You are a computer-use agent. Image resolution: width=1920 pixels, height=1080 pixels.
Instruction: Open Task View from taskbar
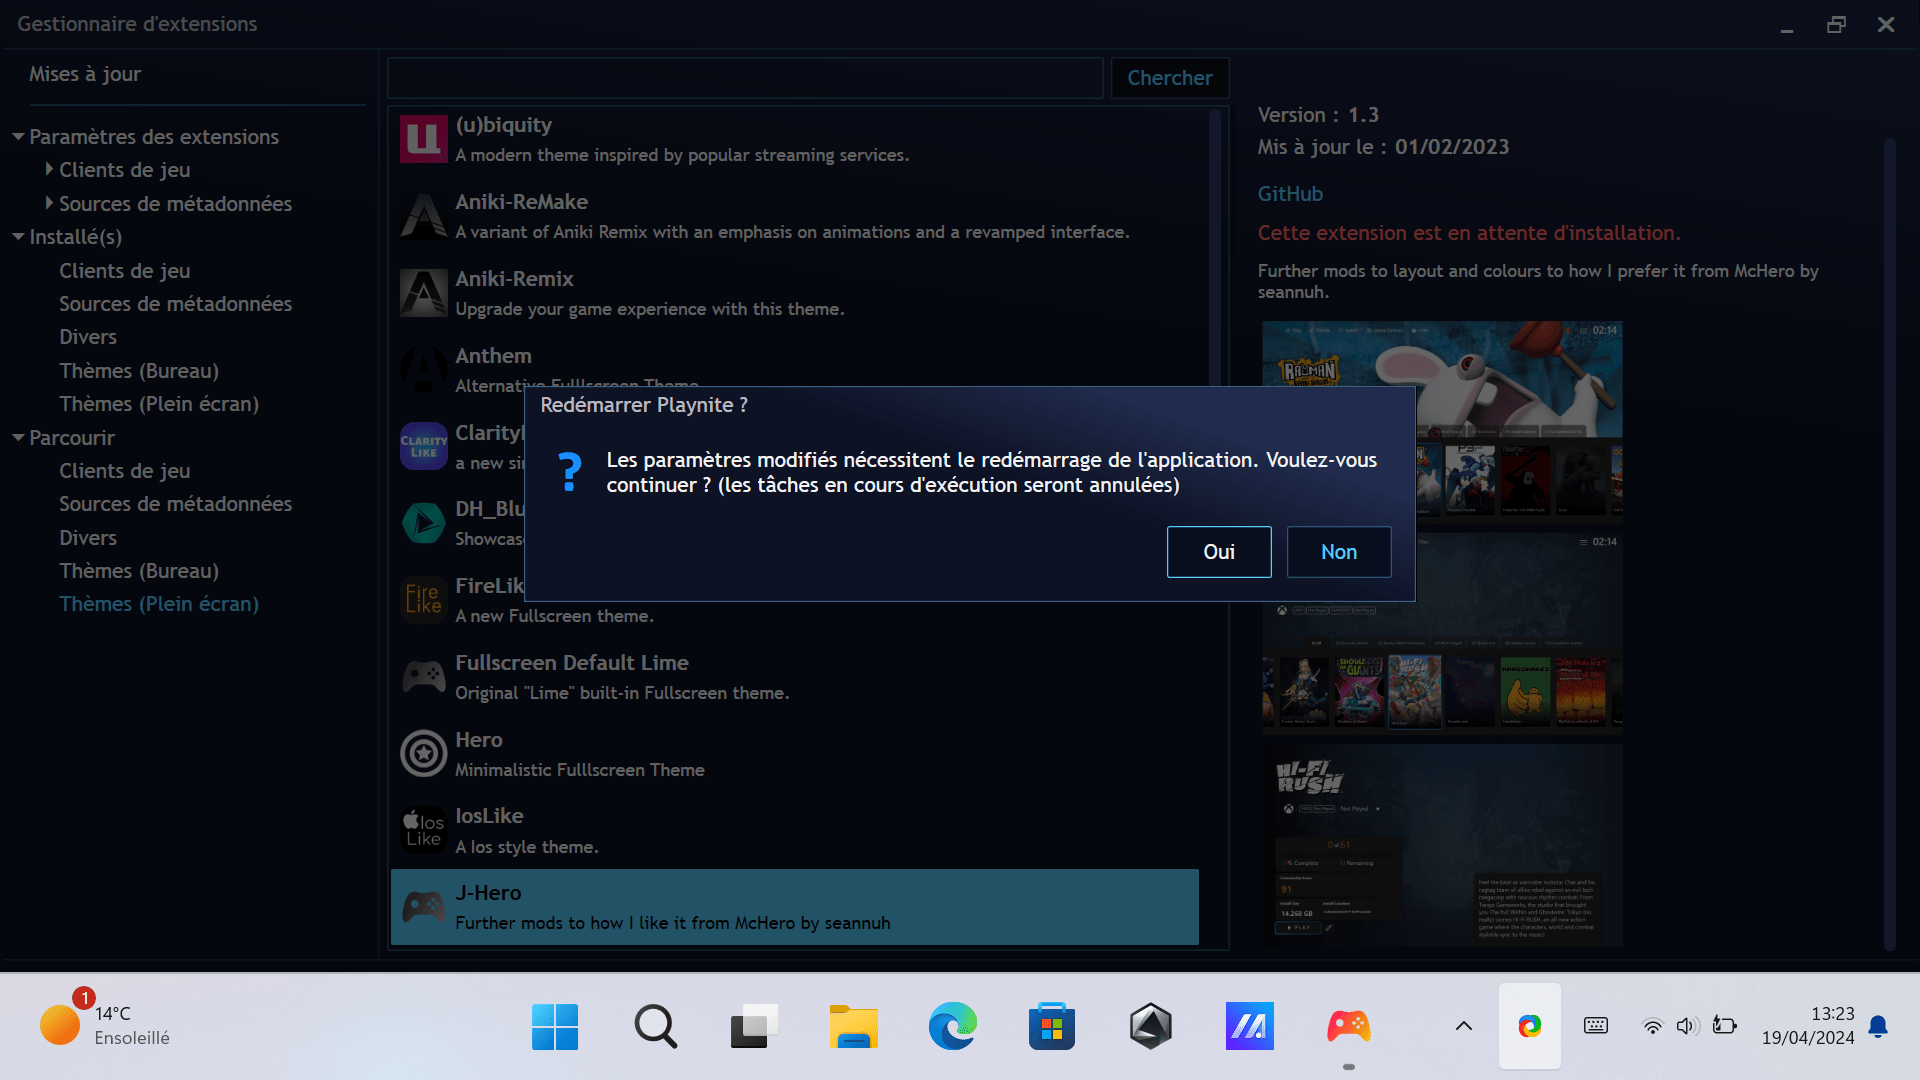point(754,1027)
